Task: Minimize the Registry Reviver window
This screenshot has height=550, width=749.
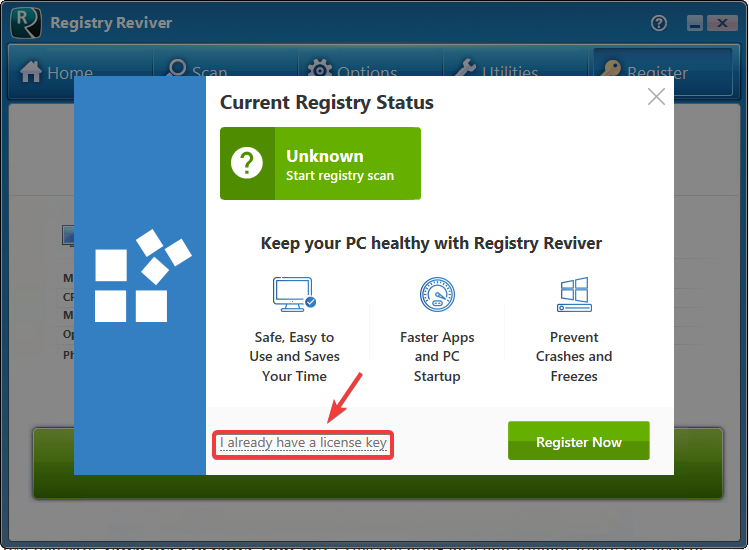Action: click(x=695, y=23)
